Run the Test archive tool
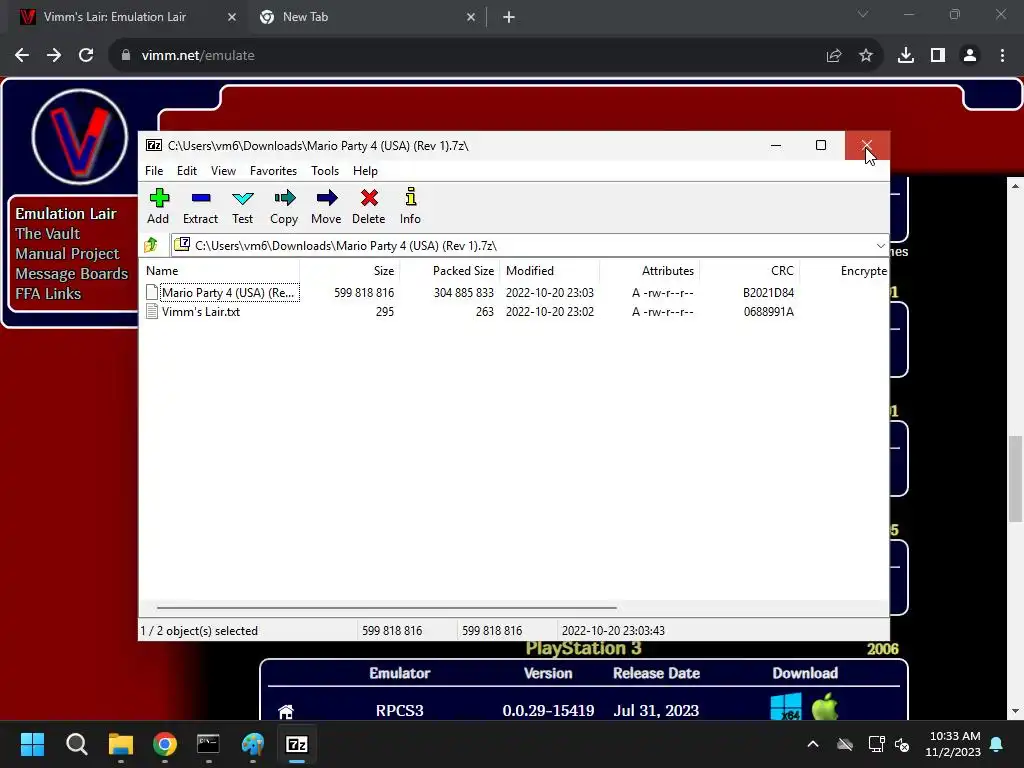 pyautogui.click(x=242, y=206)
